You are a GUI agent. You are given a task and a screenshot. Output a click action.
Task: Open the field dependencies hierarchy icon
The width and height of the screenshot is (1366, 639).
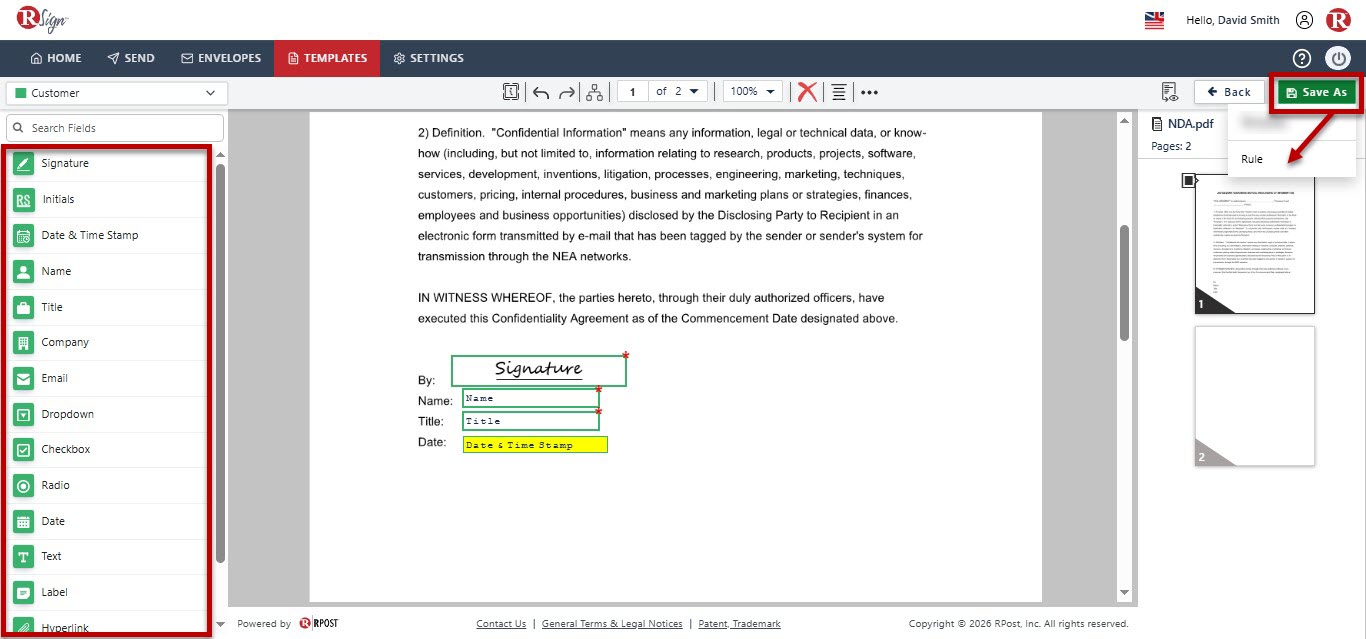[x=594, y=92]
